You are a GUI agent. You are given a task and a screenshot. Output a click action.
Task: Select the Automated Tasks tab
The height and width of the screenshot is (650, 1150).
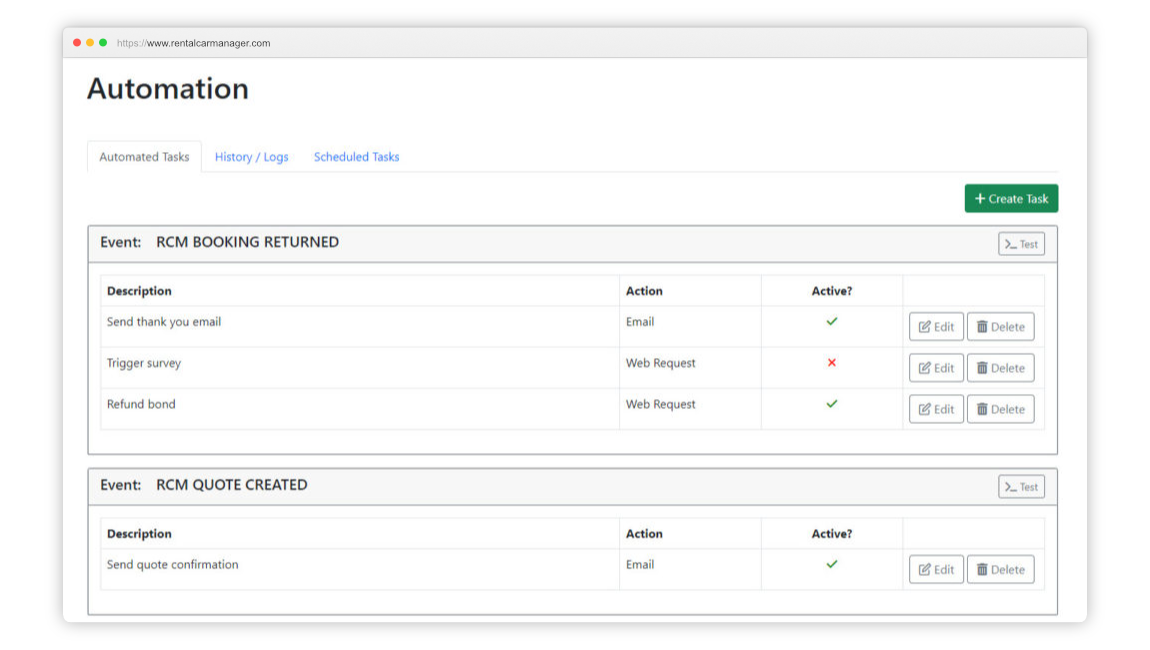[144, 157]
